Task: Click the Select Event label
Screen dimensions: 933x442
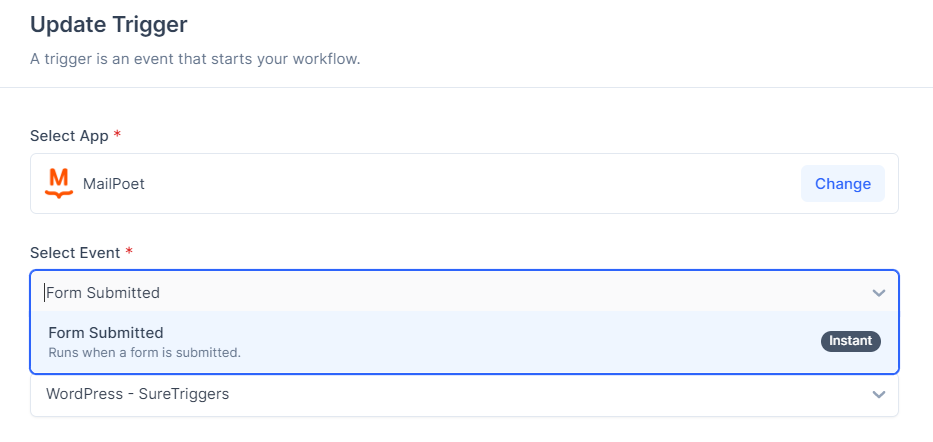Action: [75, 252]
